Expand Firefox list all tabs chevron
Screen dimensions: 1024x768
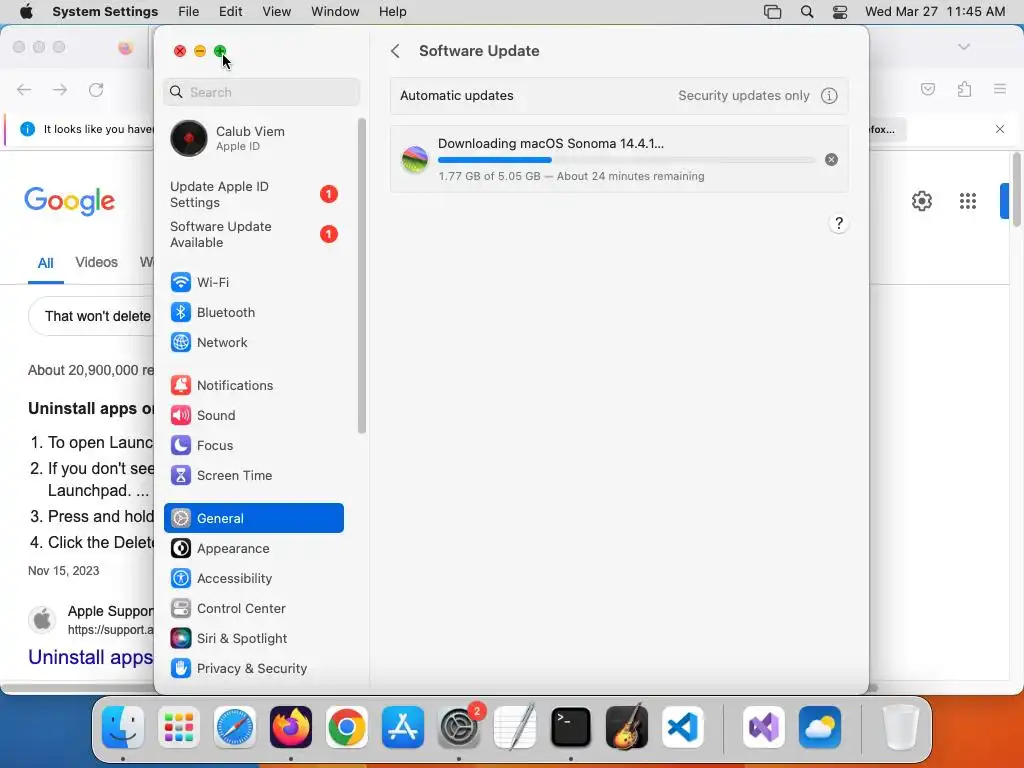click(964, 47)
